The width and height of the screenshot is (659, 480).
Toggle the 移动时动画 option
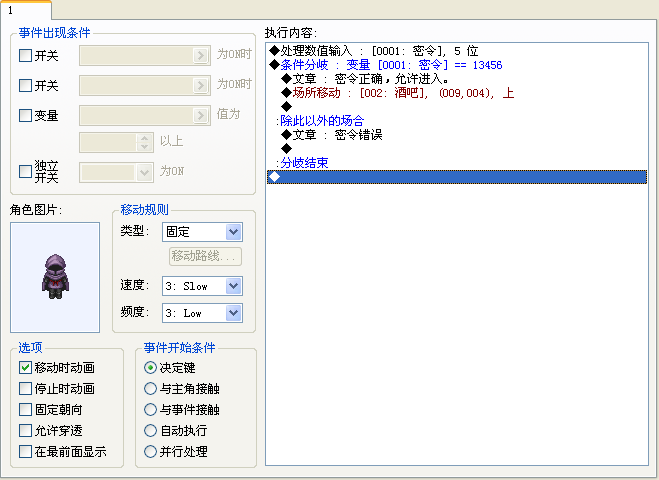(25, 368)
